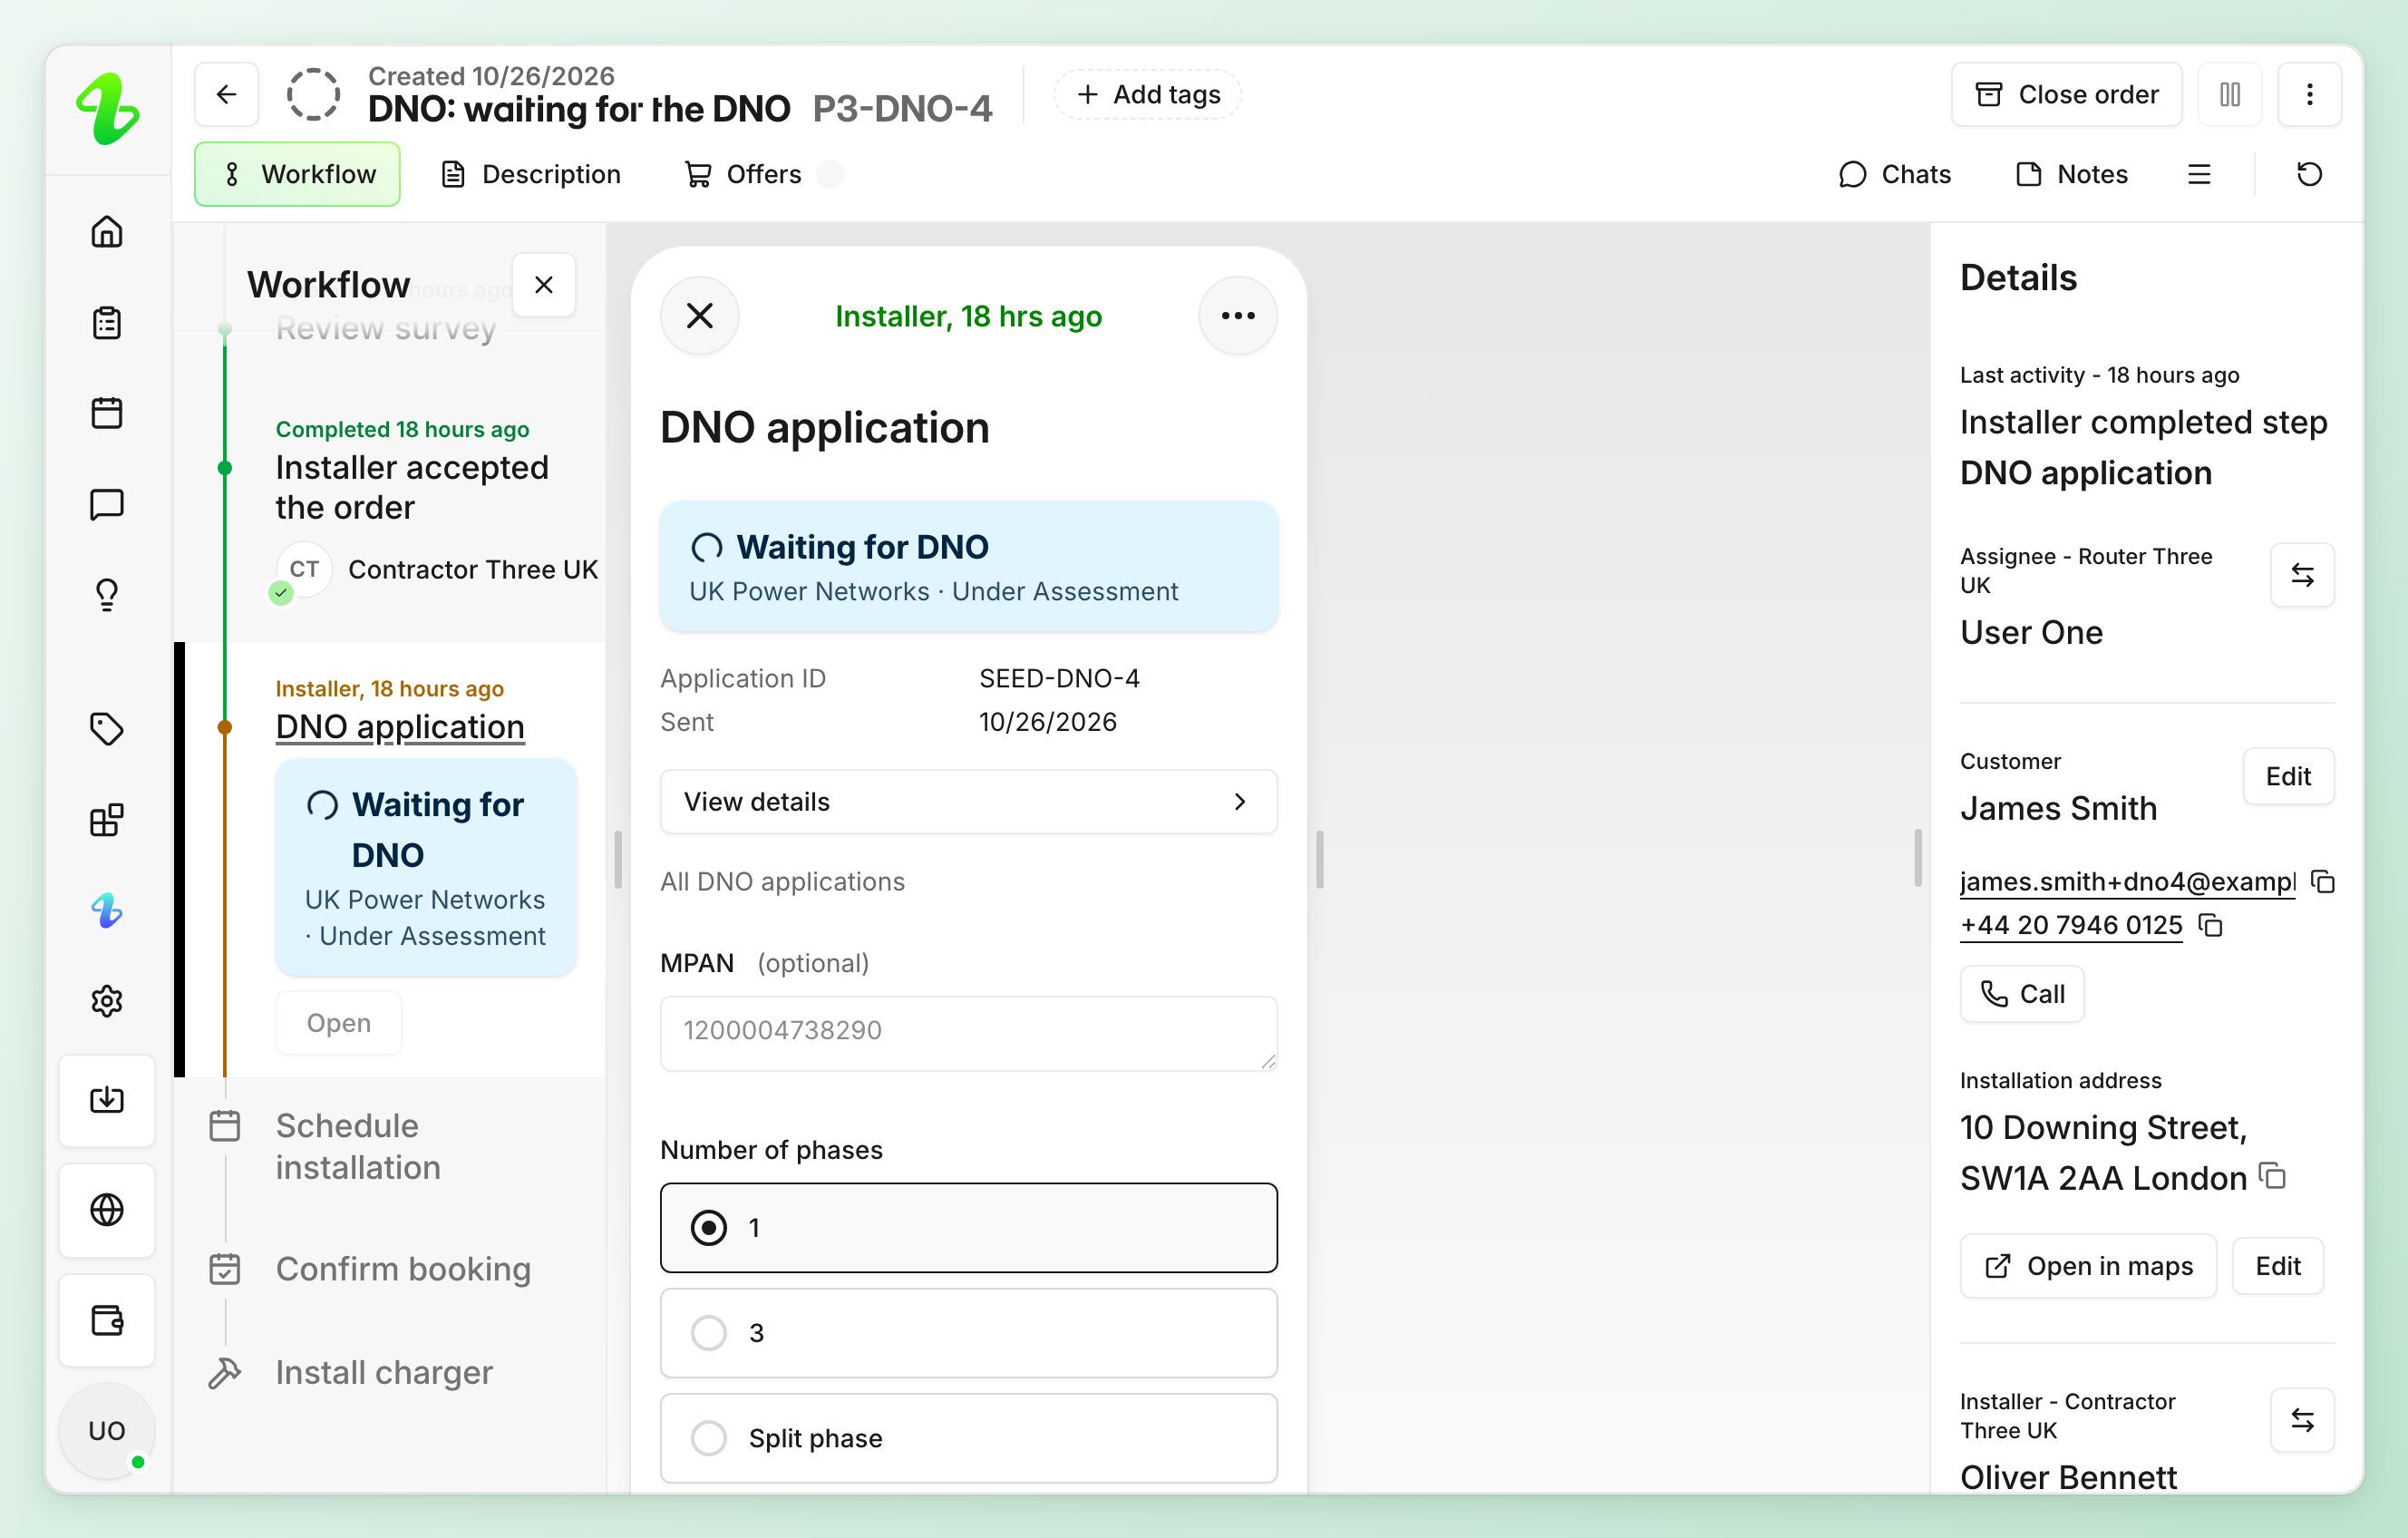The height and width of the screenshot is (1538, 2408).
Task: Open the apps grid icon in sidebar
Action: [x=107, y=820]
